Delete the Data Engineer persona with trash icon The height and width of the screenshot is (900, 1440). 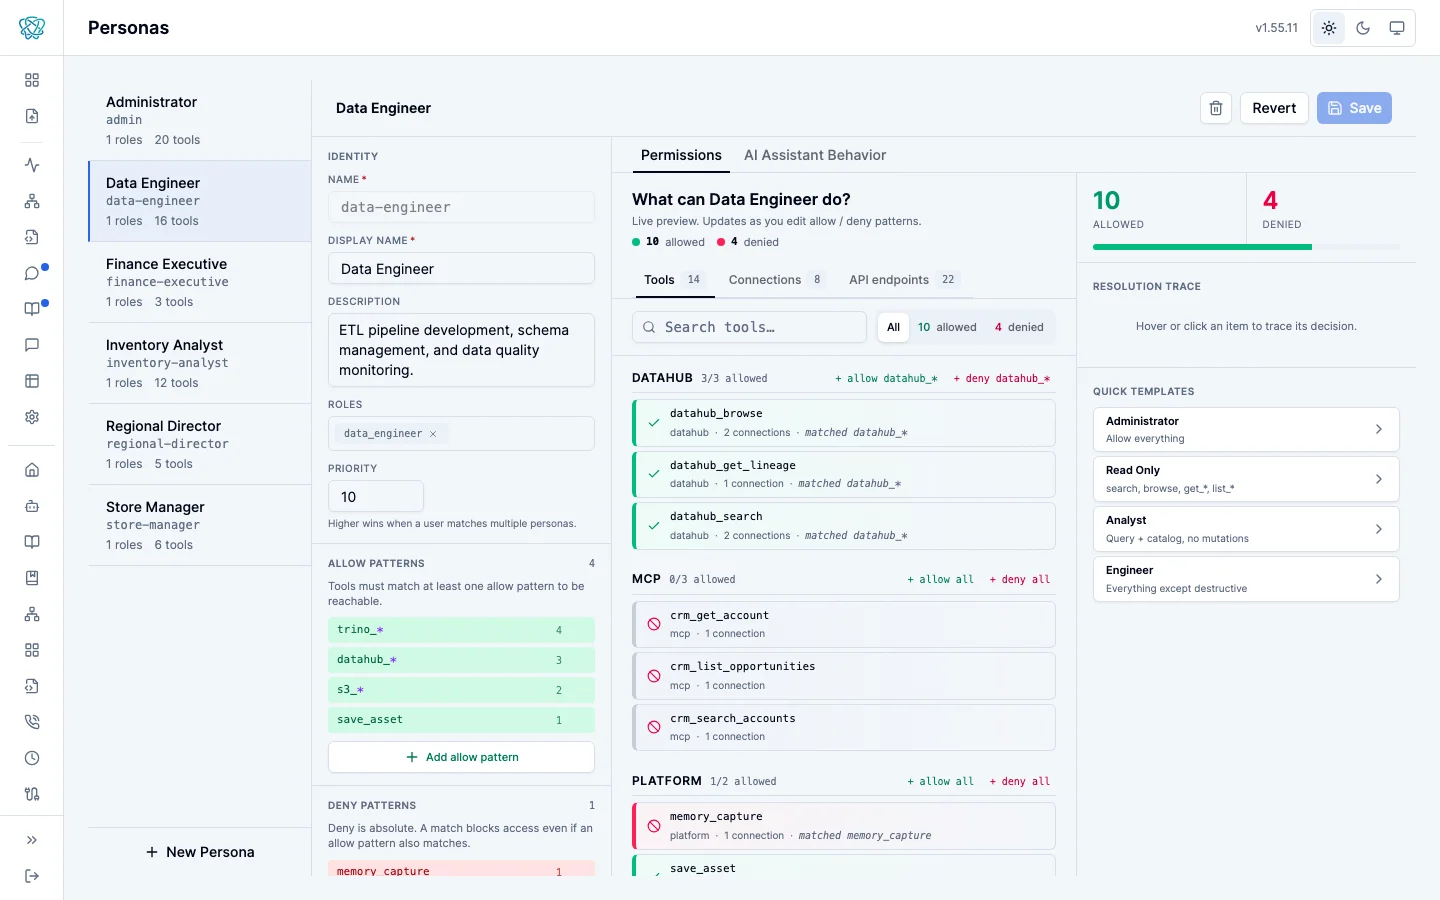[1216, 108]
